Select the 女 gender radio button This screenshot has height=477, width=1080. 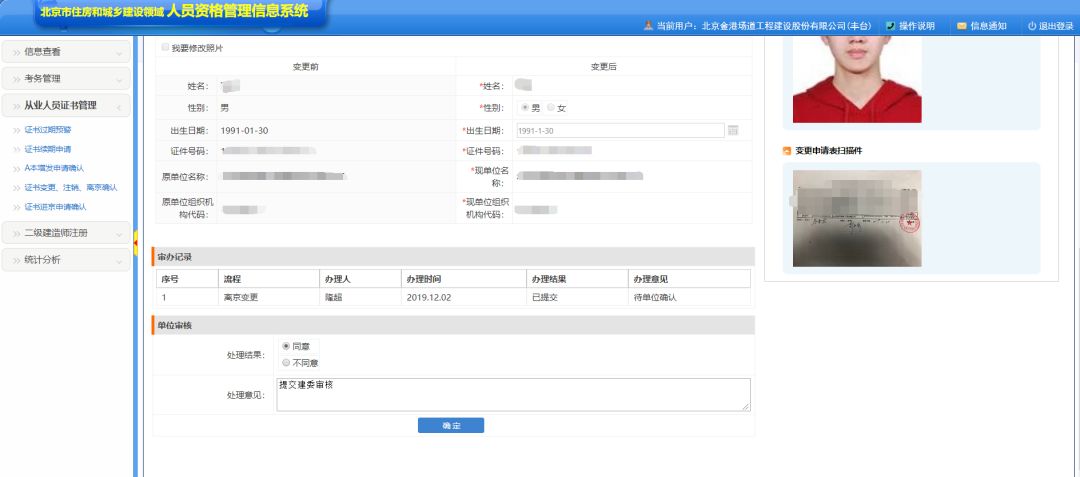550,108
